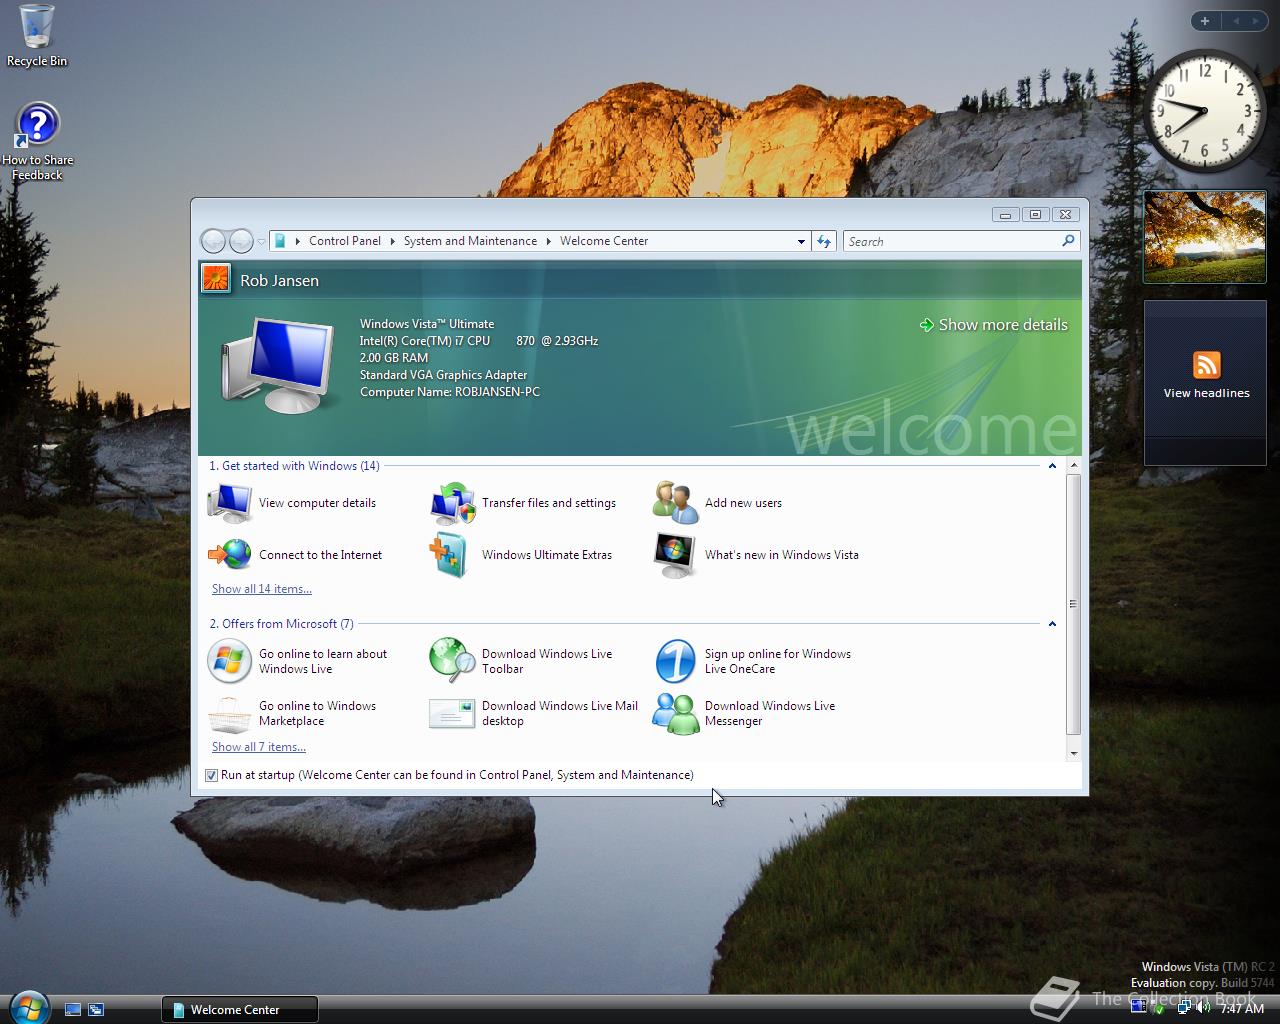
Task: Click the sidebar previous gadgets page arrow
Action: 1235,21
